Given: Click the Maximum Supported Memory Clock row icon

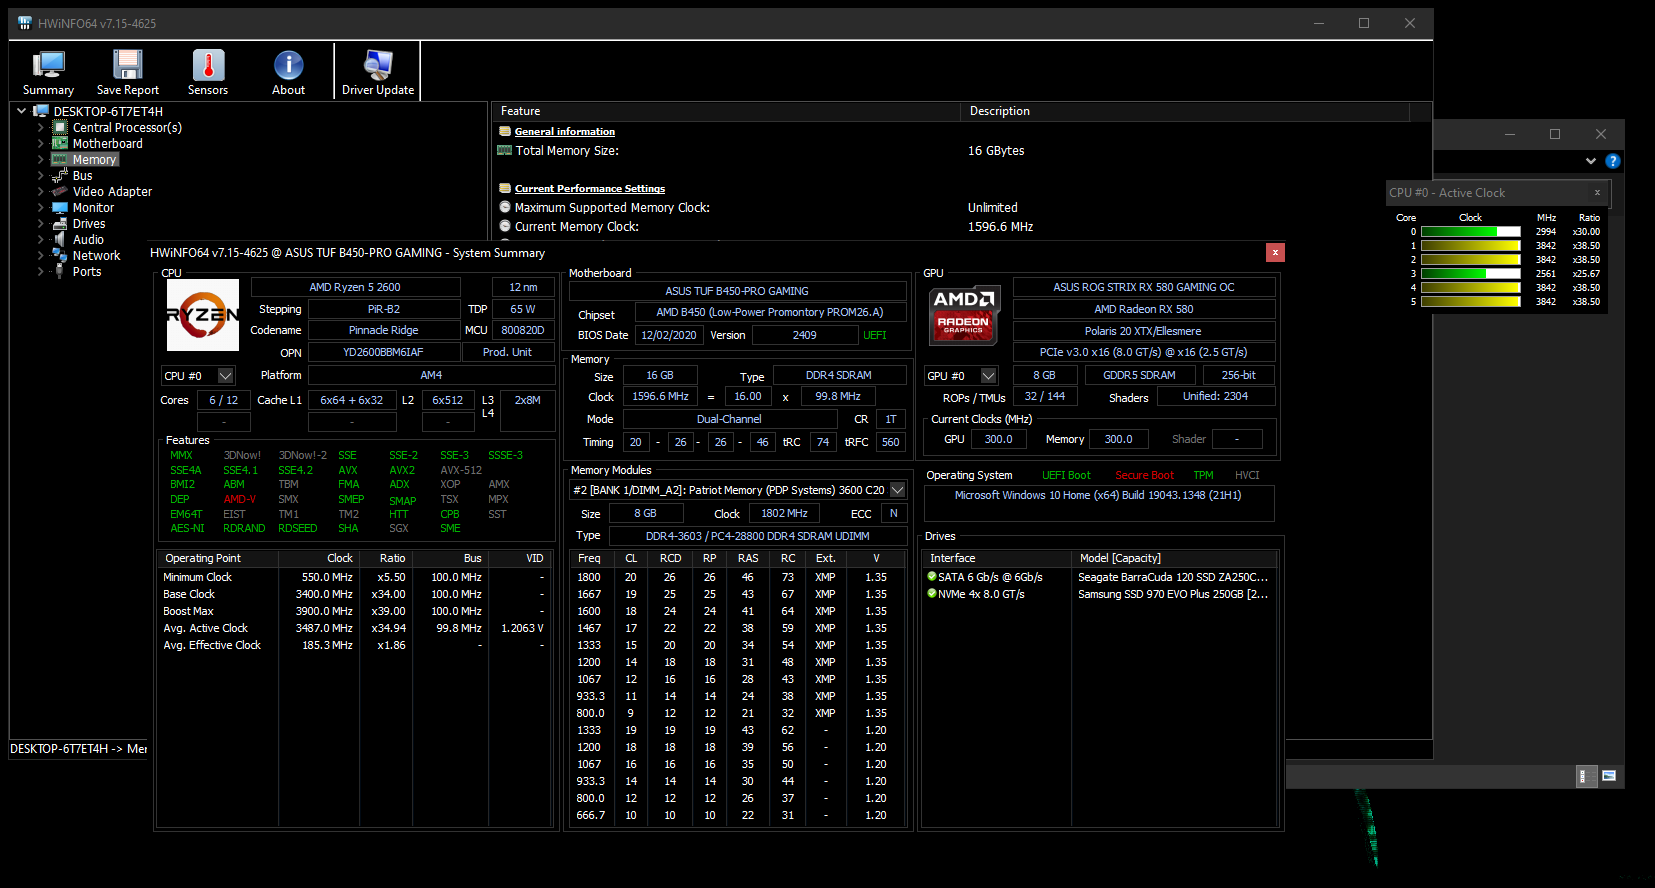Looking at the screenshot, I should click(x=505, y=207).
